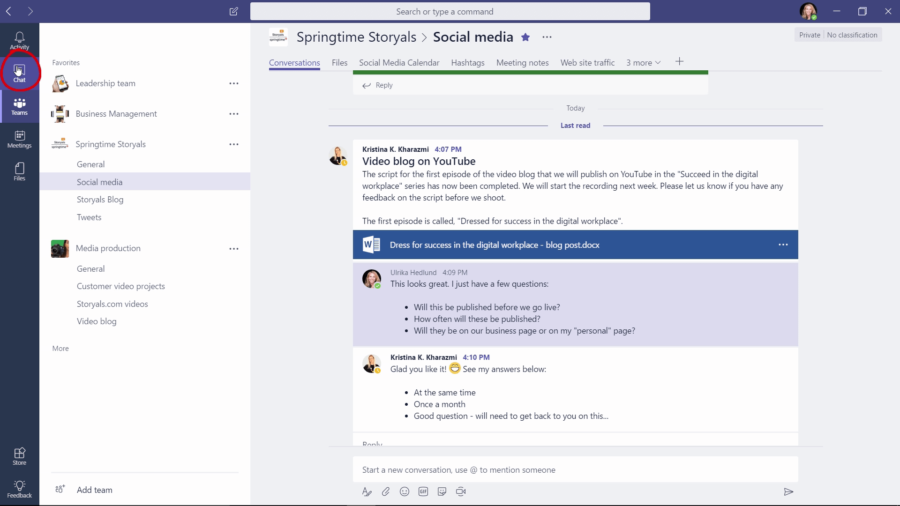This screenshot has height=506, width=900.
Task: Open the Chat section
Action: tap(19, 72)
